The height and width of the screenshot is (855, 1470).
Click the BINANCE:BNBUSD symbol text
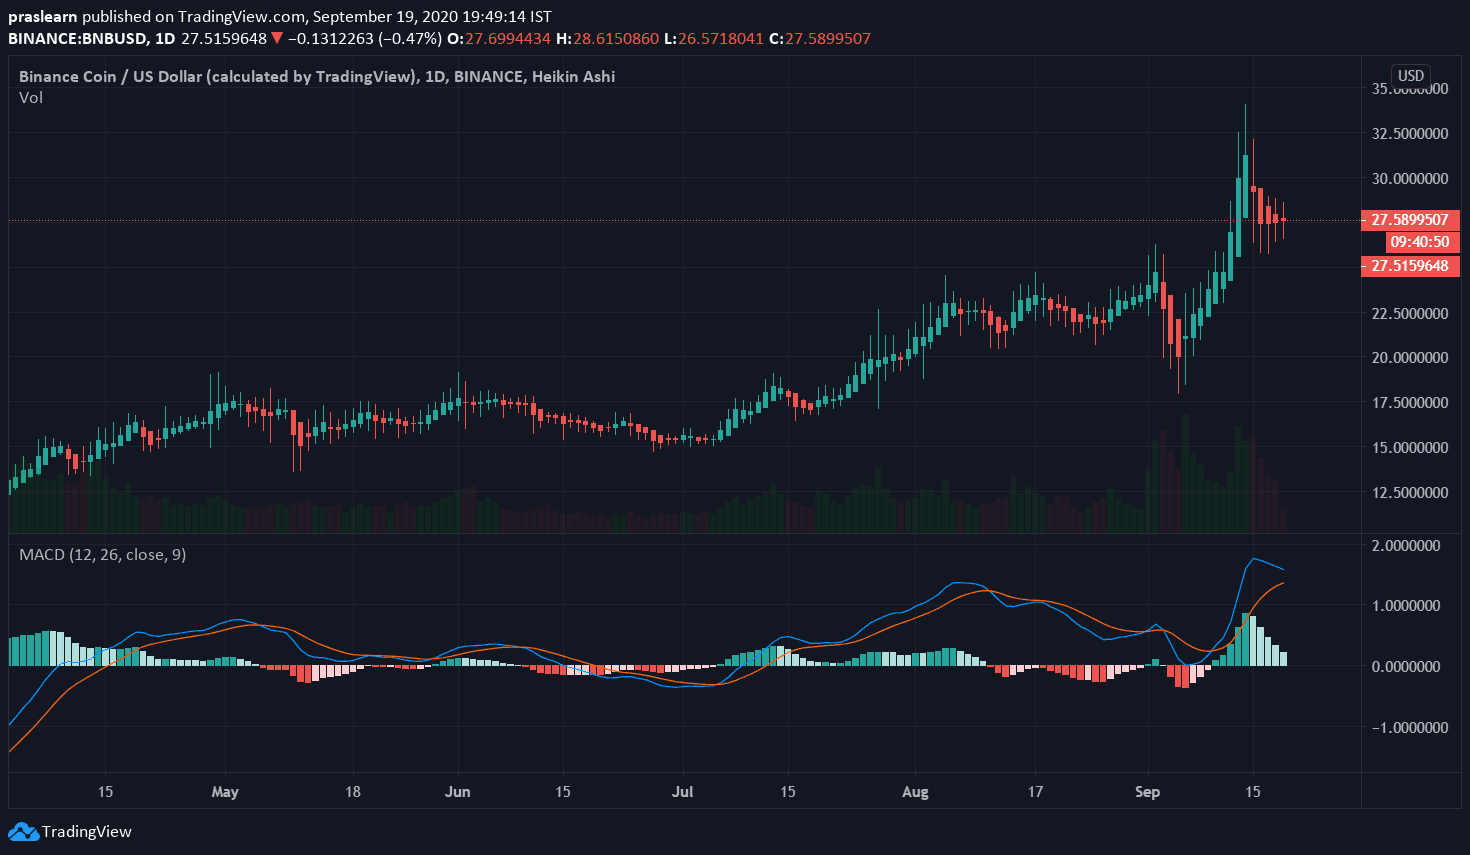click(x=77, y=39)
